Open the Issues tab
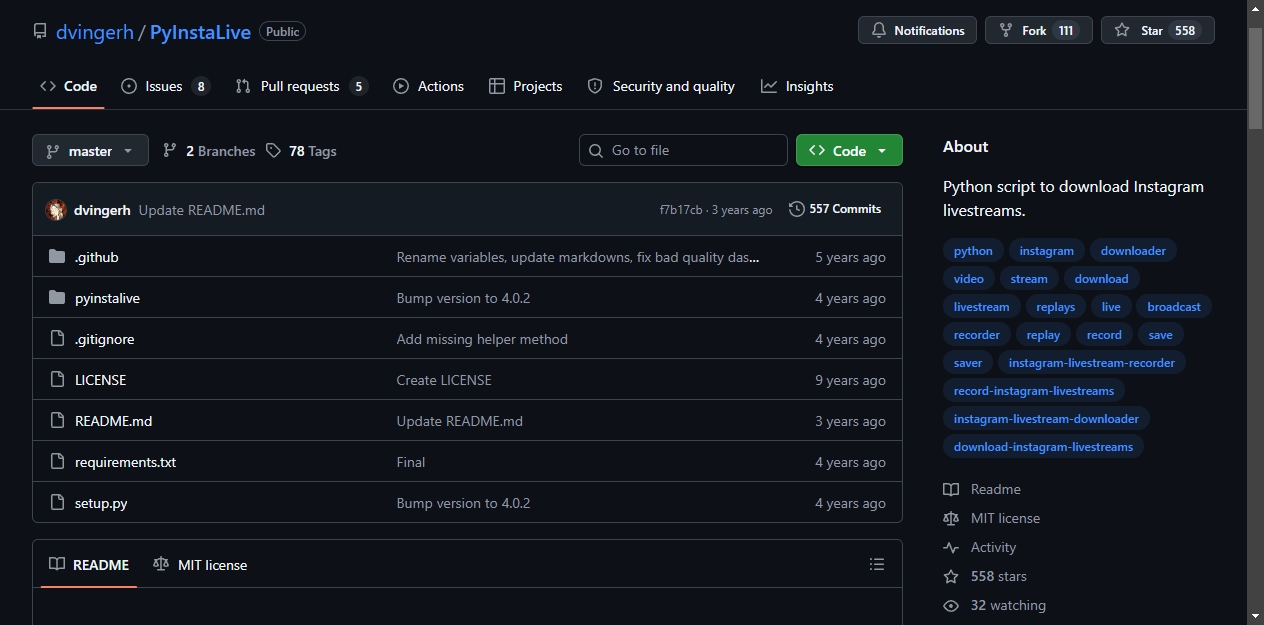Image resolution: width=1264 pixels, height=625 pixels. tap(165, 86)
